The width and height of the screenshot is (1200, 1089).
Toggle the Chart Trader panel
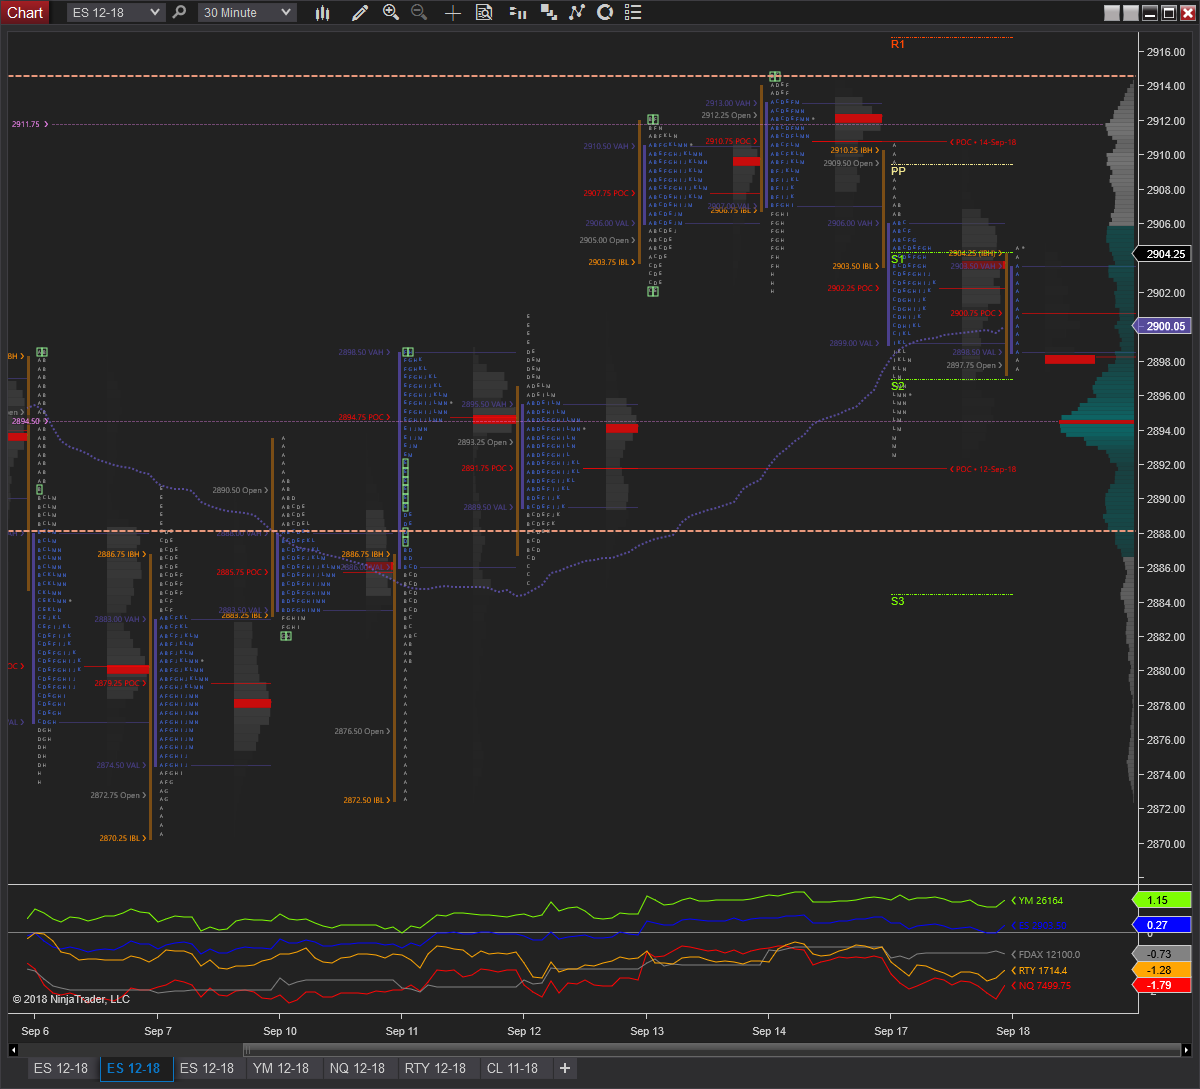tap(518, 12)
